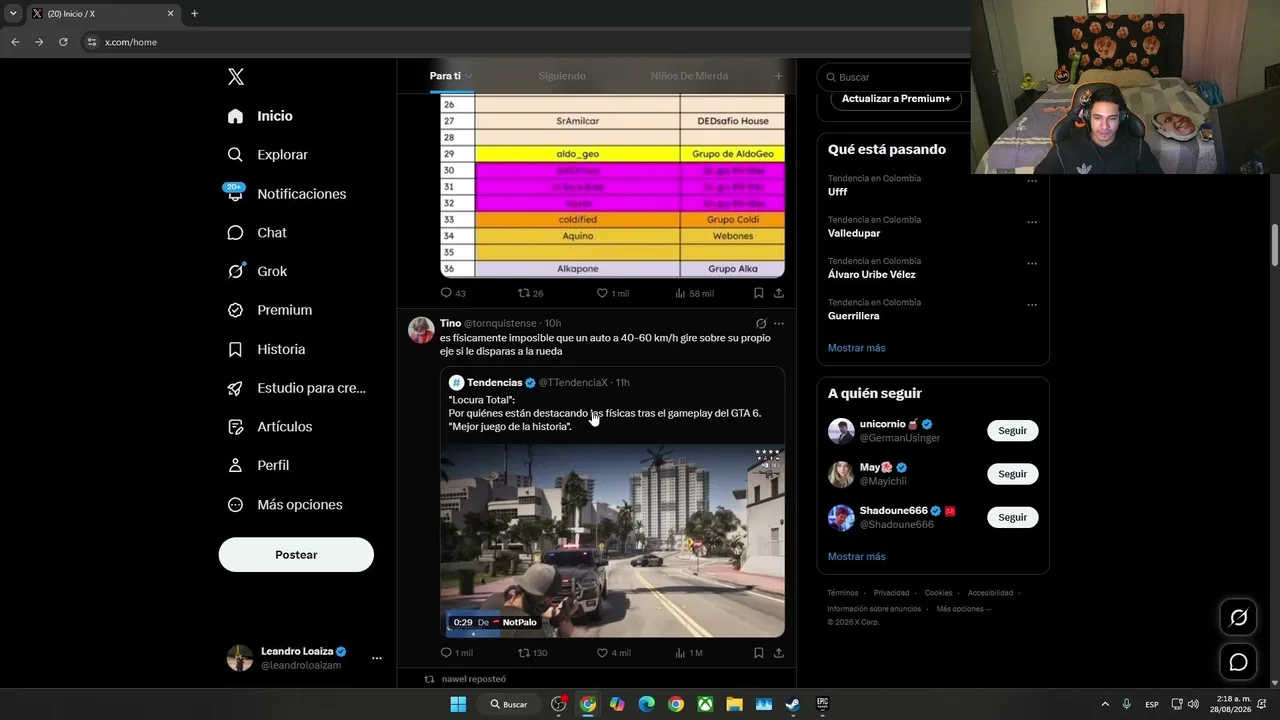Switch to the Siguiendo tab
This screenshot has width=1280, height=720.
pos(562,76)
